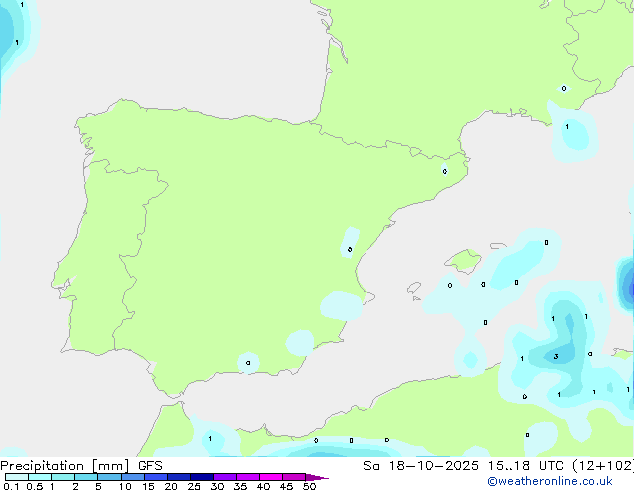Click the legend swatch between 20 and 25
This screenshot has height=490, width=634.
pos(179,477)
